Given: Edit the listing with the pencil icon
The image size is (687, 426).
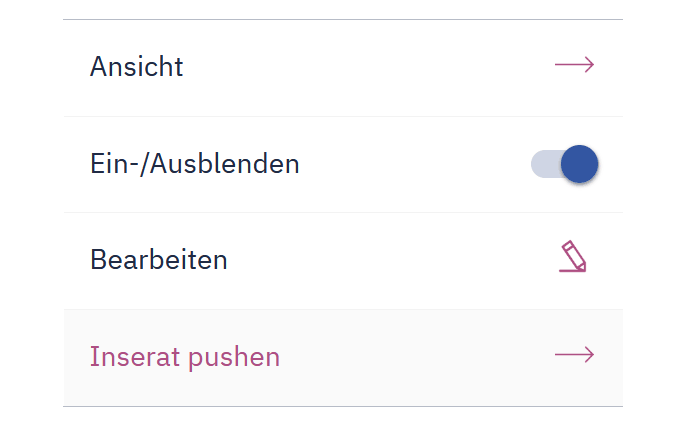Looking at the screenshot, I should 573,256.
